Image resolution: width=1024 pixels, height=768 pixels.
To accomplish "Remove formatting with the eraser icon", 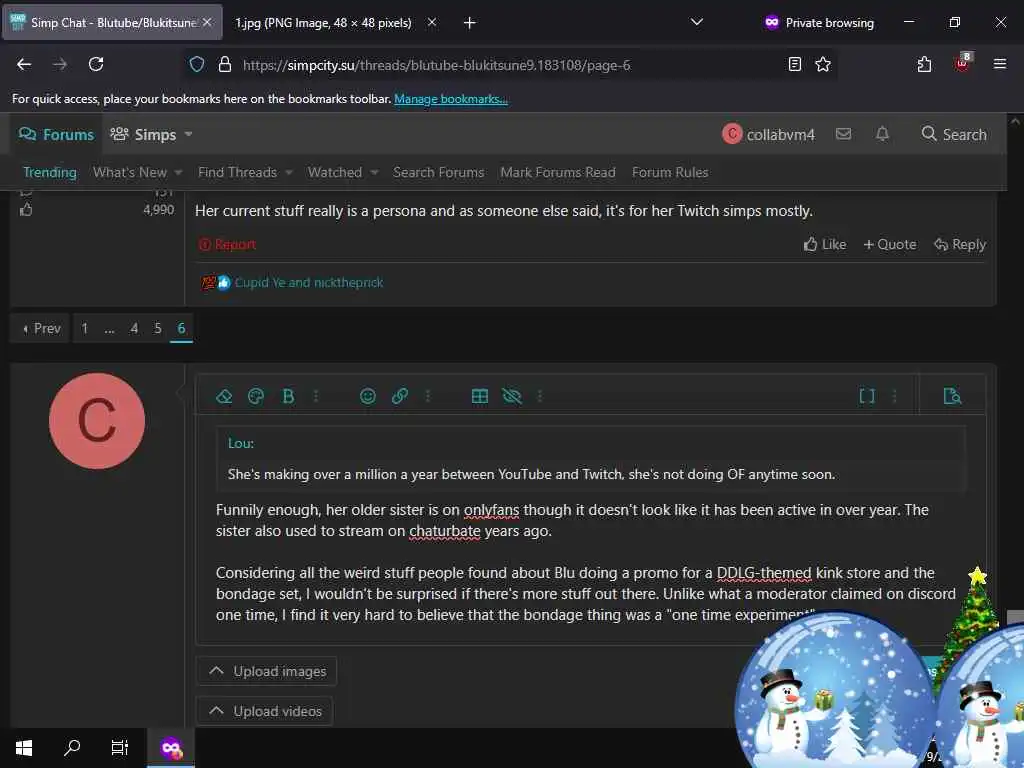I will click(x=224, y=396).
